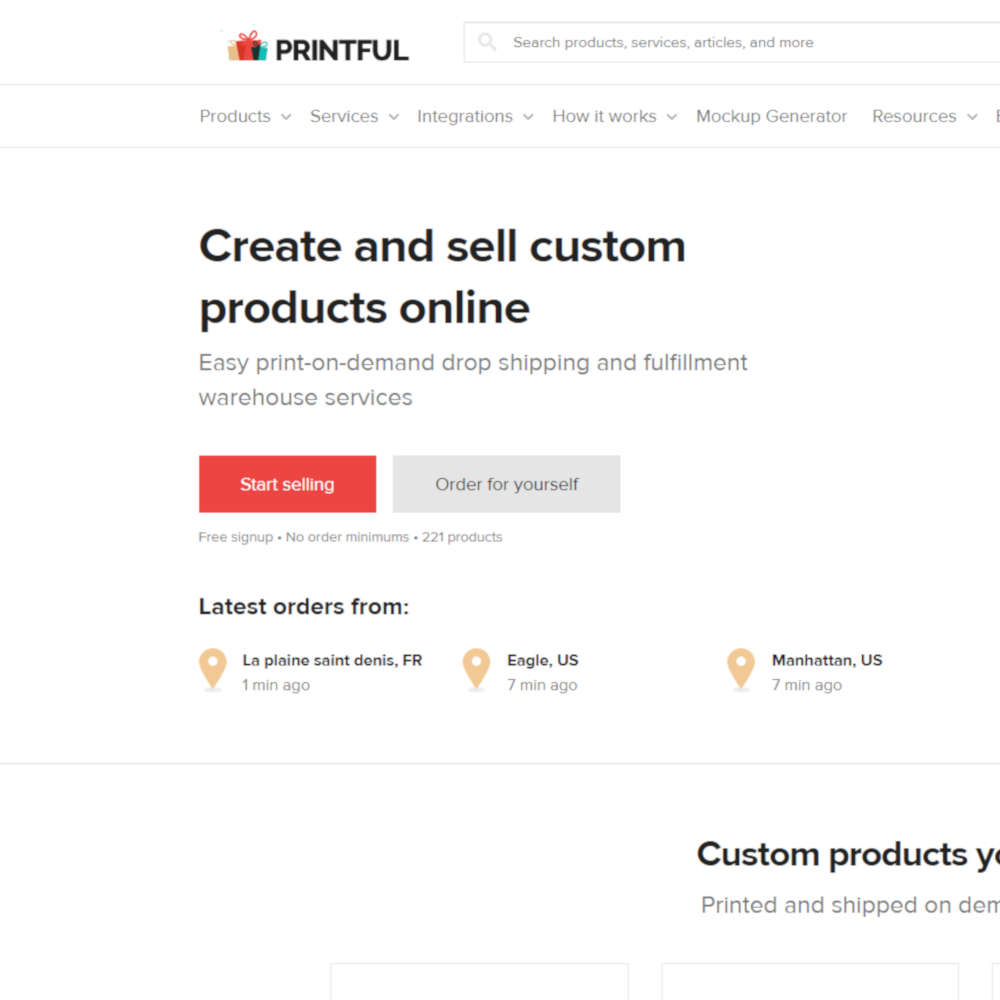
Task: Open the Integrations menu
Action: pyautogui.click(x=465, y=116)
